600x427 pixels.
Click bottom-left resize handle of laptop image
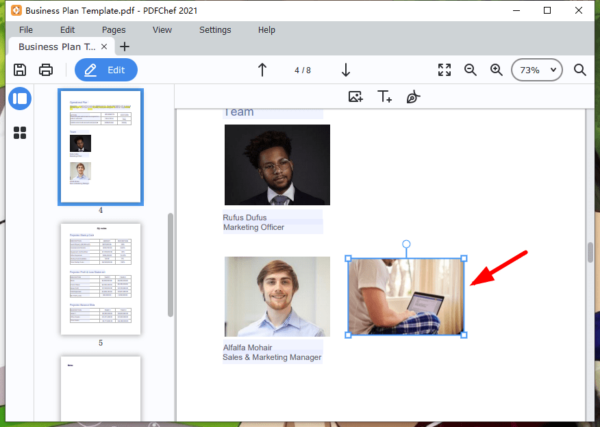click(348, 335)
